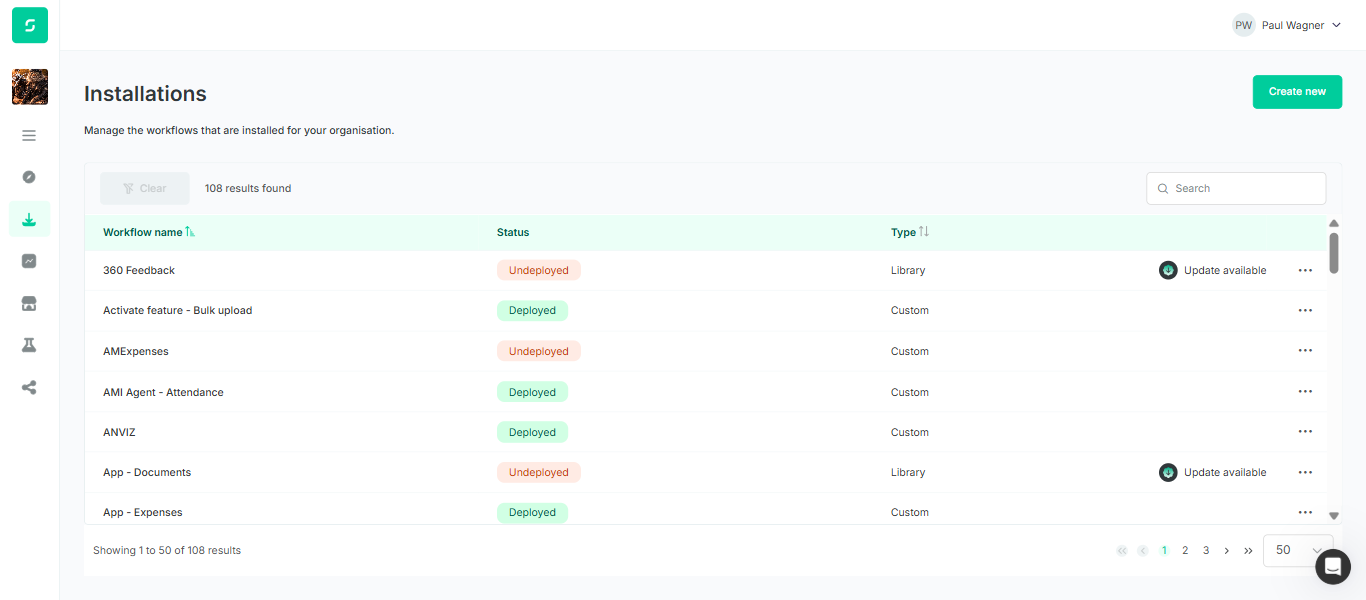Screen dimensions: 1366x600
Task: Go to page 3 of results
Action: [1206, 550]
